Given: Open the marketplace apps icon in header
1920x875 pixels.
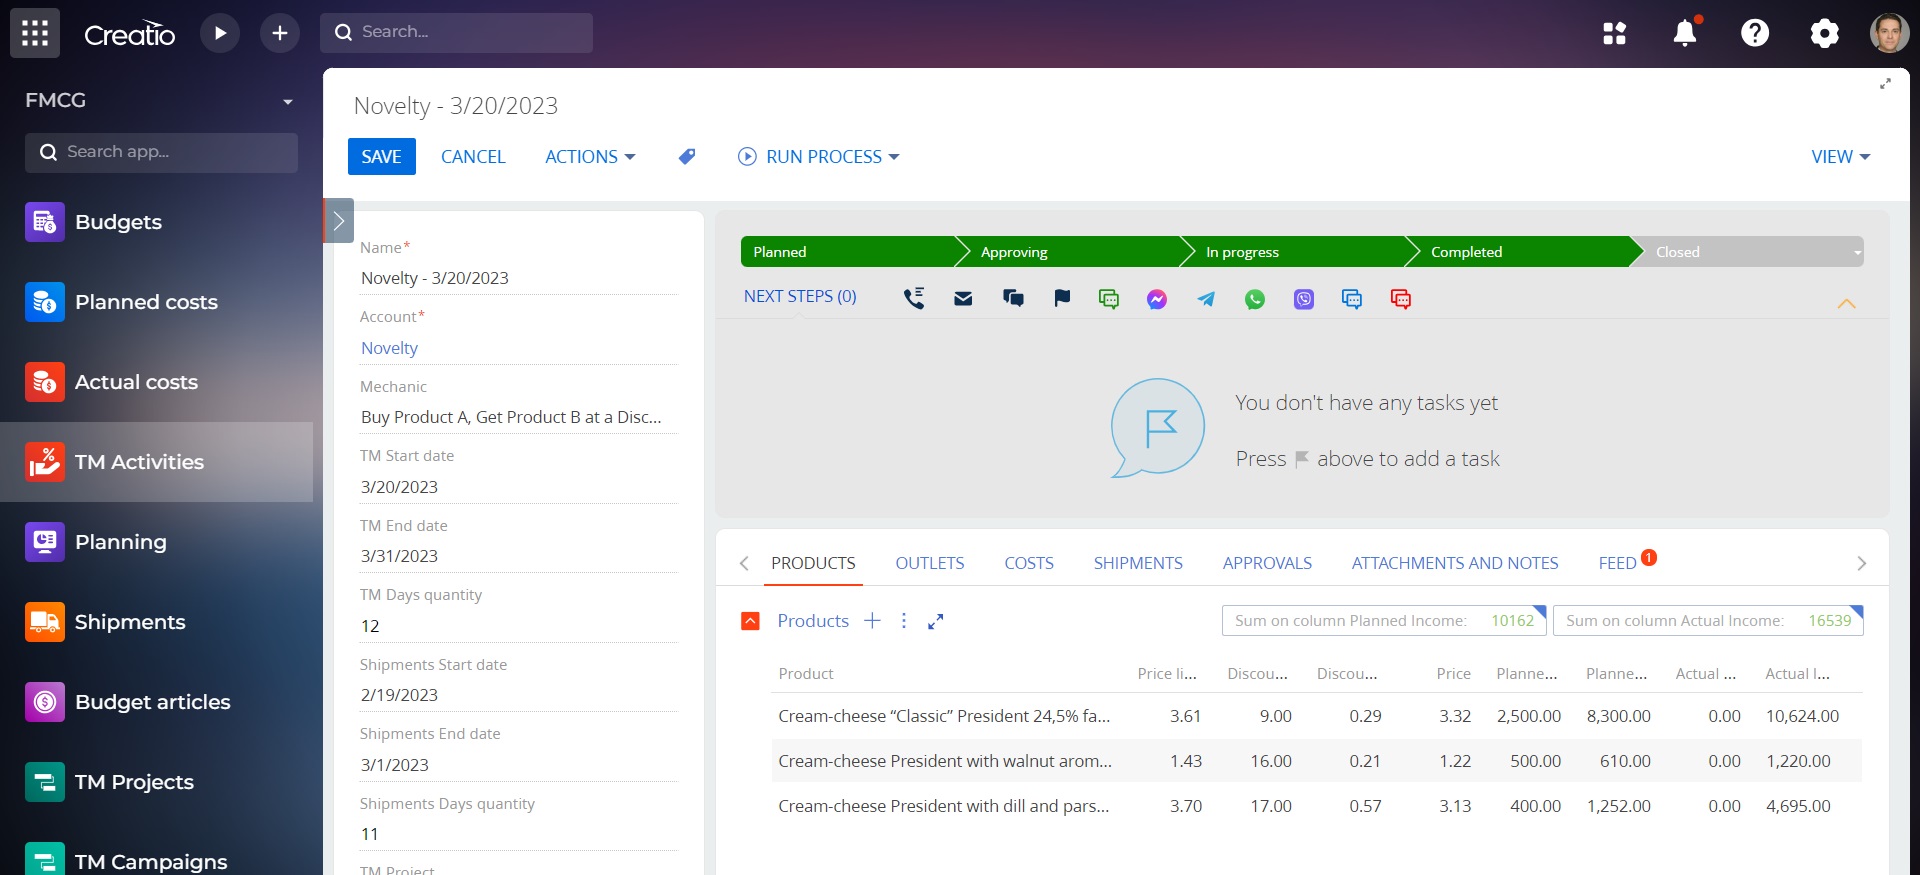Looking at the screenshot, I should [x=1615, y=33].
